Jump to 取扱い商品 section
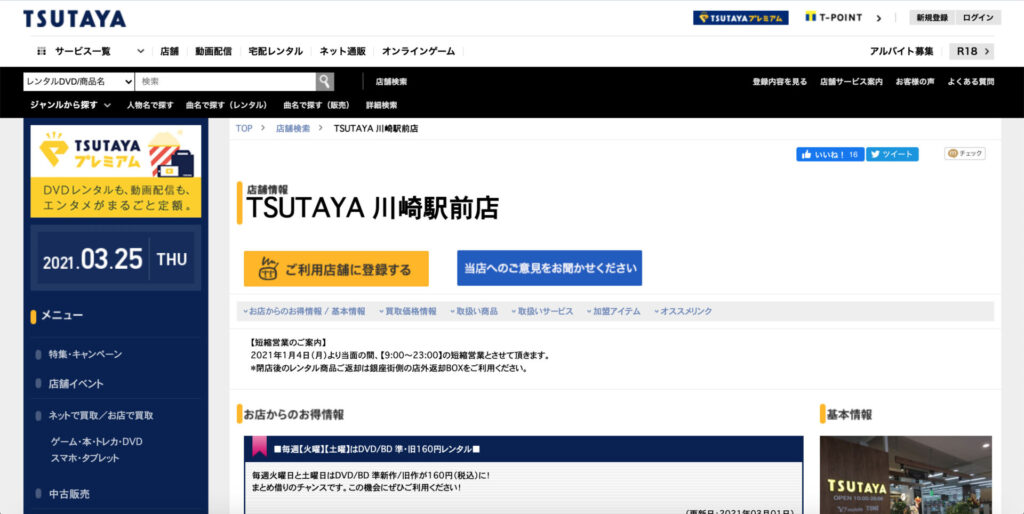The height and width of the screenshot is (514, 1024). pyautogui.click(x=474, y=312)
